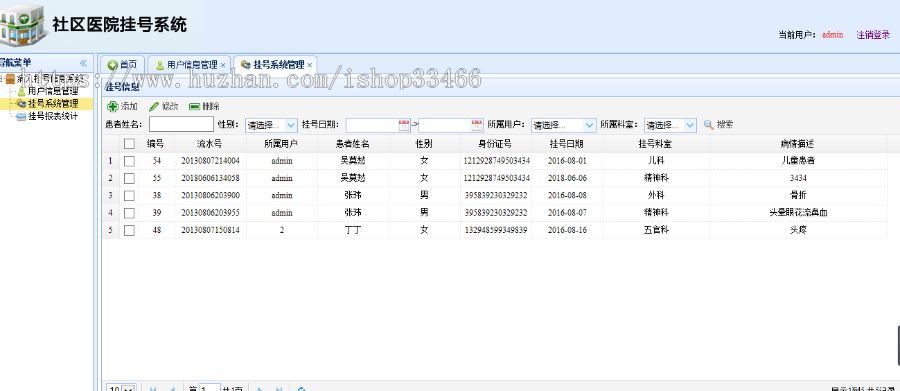The image size is (900, 391).
Task: Click the 儿童患者 description cell
Action: tap(798, 161)
